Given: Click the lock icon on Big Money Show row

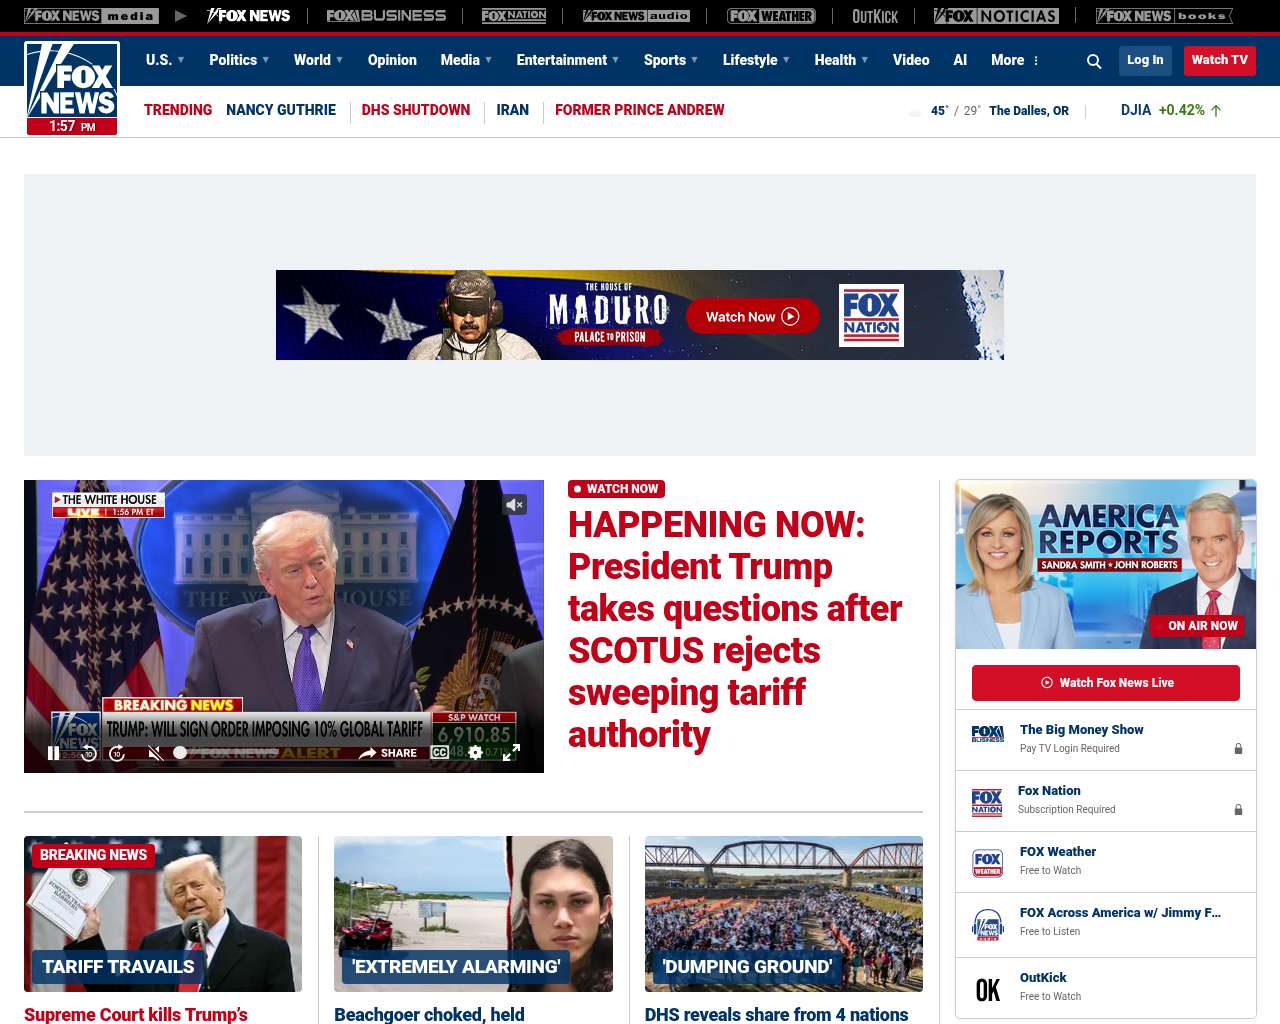Looking at the screenshot, I should pos(1238,749).
